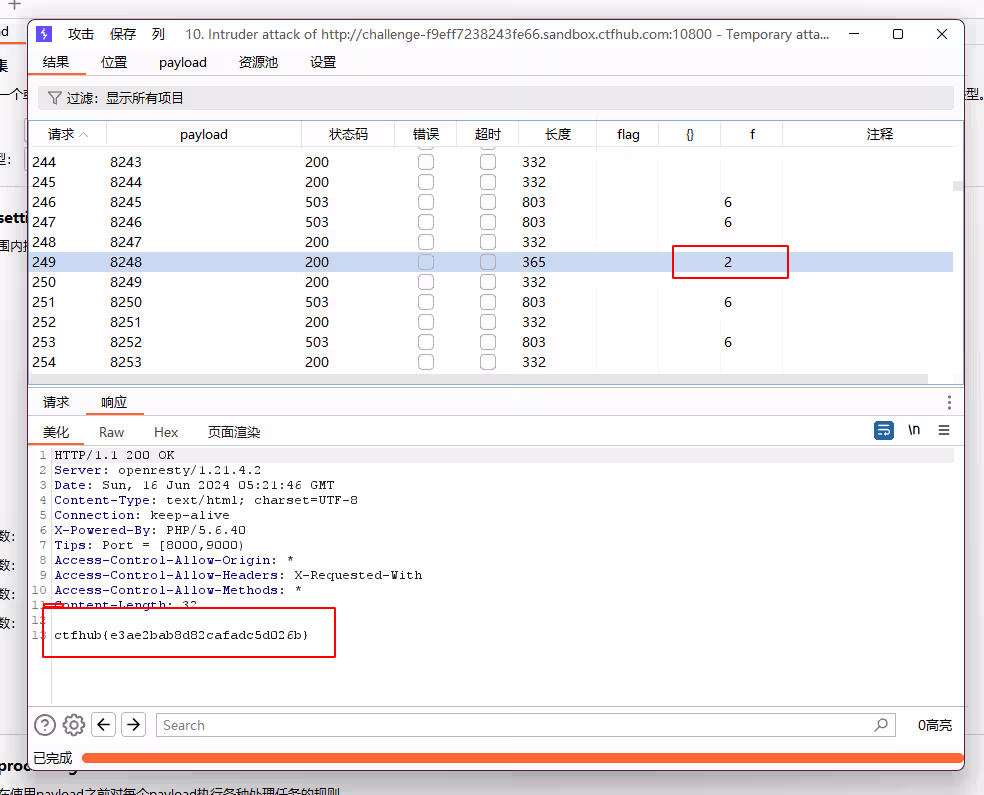This screenshot has width=984, height=795.
Task: Open the response viewer hamburger menu
Action: [944, 430]
